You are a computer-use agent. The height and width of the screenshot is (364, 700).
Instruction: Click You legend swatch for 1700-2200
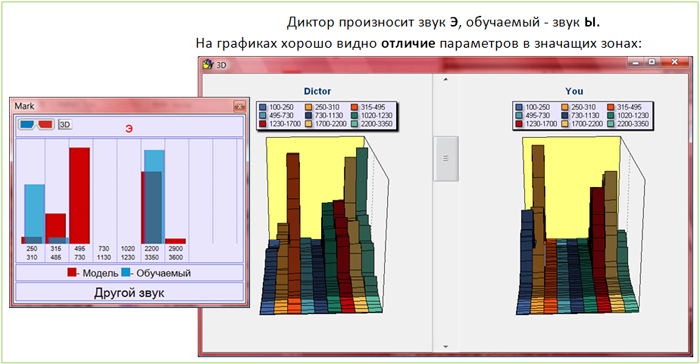tap(565, 124)
